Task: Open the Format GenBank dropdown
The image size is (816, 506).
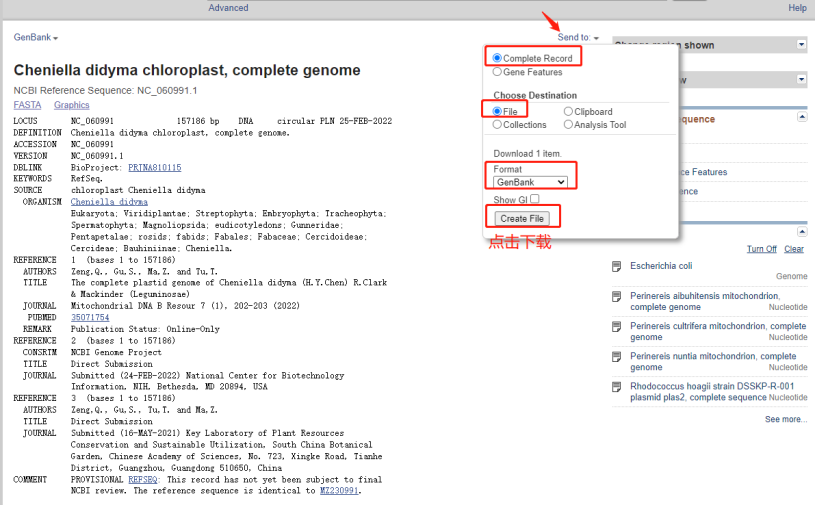Action: pyautogui.click(x=530, y=182)
